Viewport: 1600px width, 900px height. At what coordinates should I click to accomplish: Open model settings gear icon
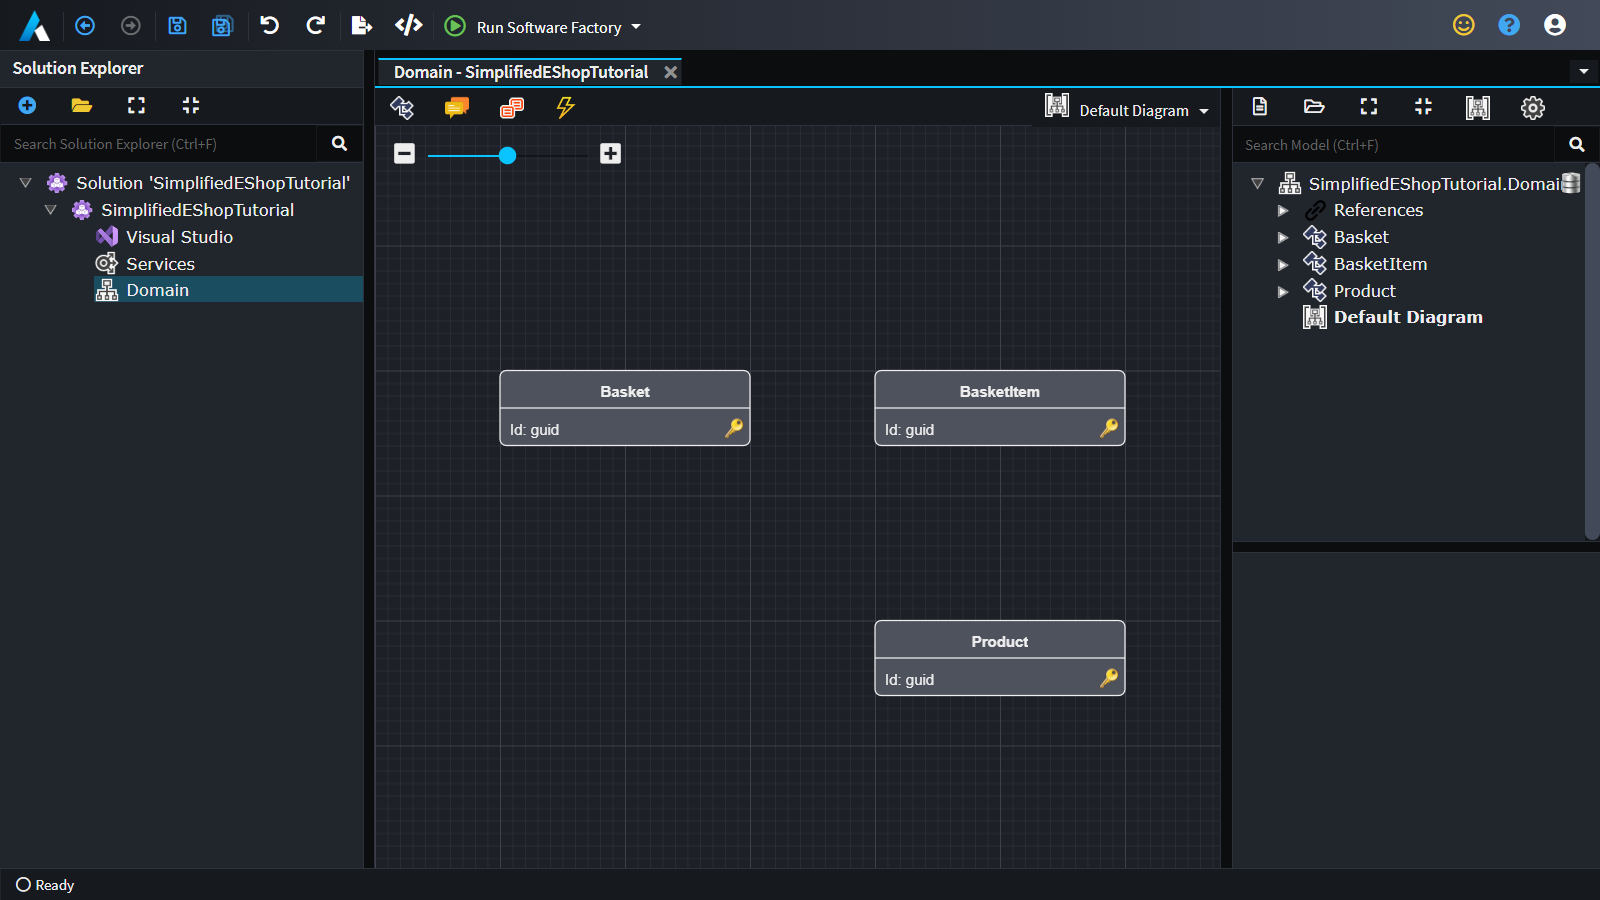coord(1533,107)
